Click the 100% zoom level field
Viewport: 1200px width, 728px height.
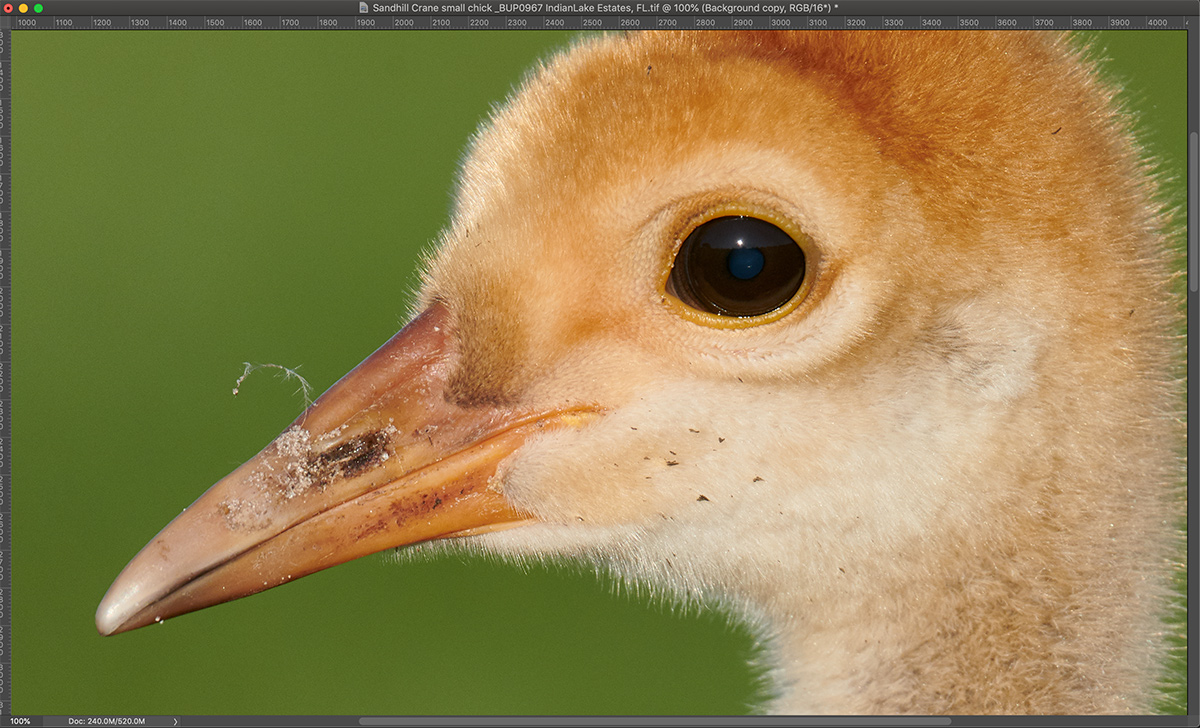[x=20, y=721]
